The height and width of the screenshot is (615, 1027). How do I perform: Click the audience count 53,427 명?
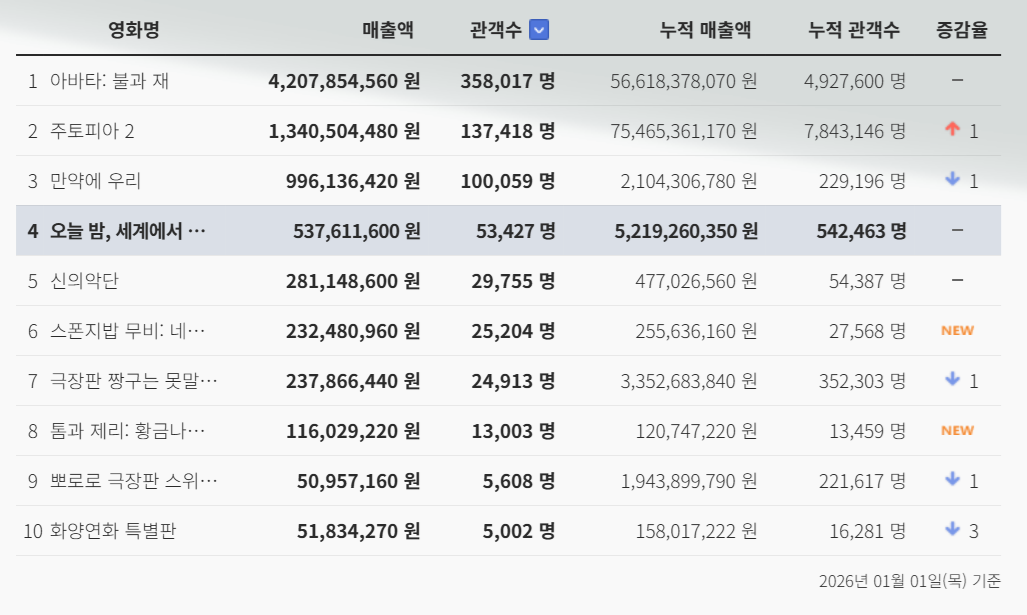(x=515, y=231)
